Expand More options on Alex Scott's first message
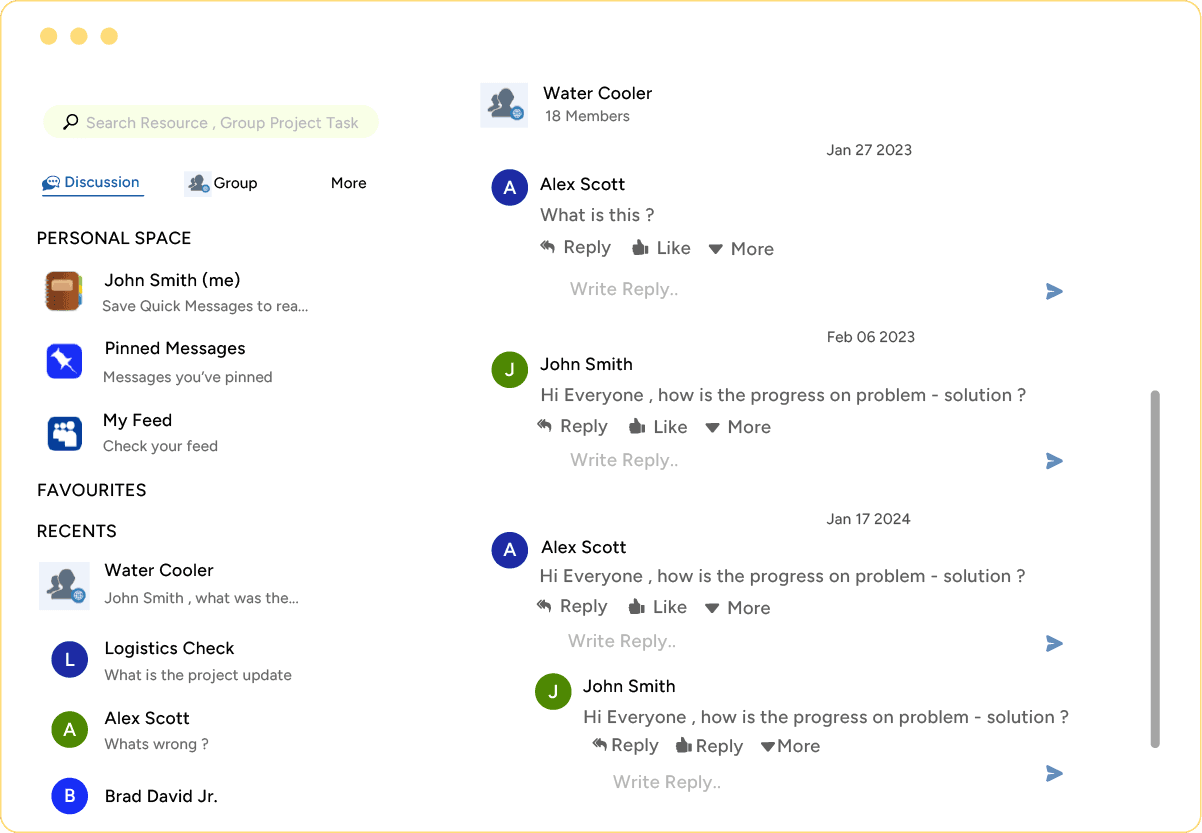The width and height of the screenshot is (1202, 833). point(740,247)
